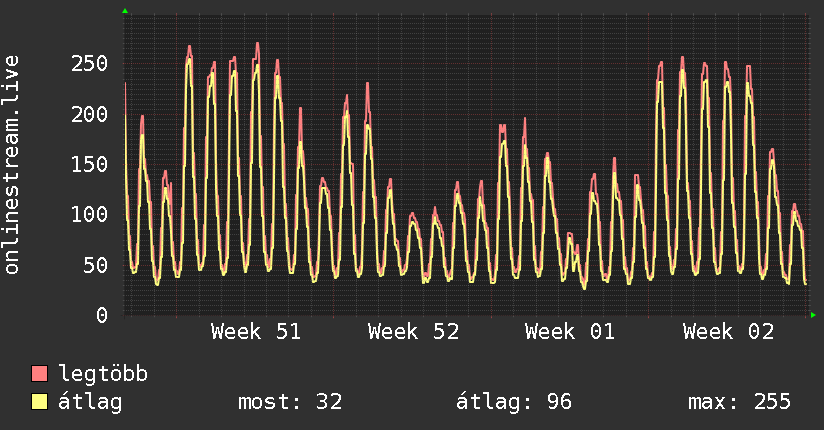Click the green arrow atop the y-axis
The image size is (824, 430).
pos(125,11)
